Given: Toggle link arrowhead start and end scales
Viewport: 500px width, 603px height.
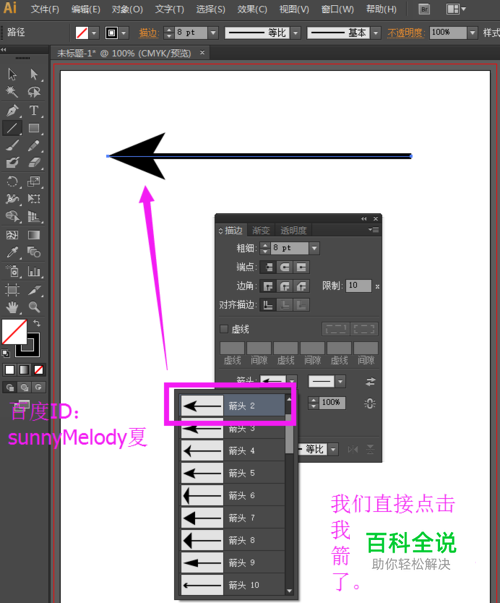Looking at the screenshot, I should tap(370, 403).
